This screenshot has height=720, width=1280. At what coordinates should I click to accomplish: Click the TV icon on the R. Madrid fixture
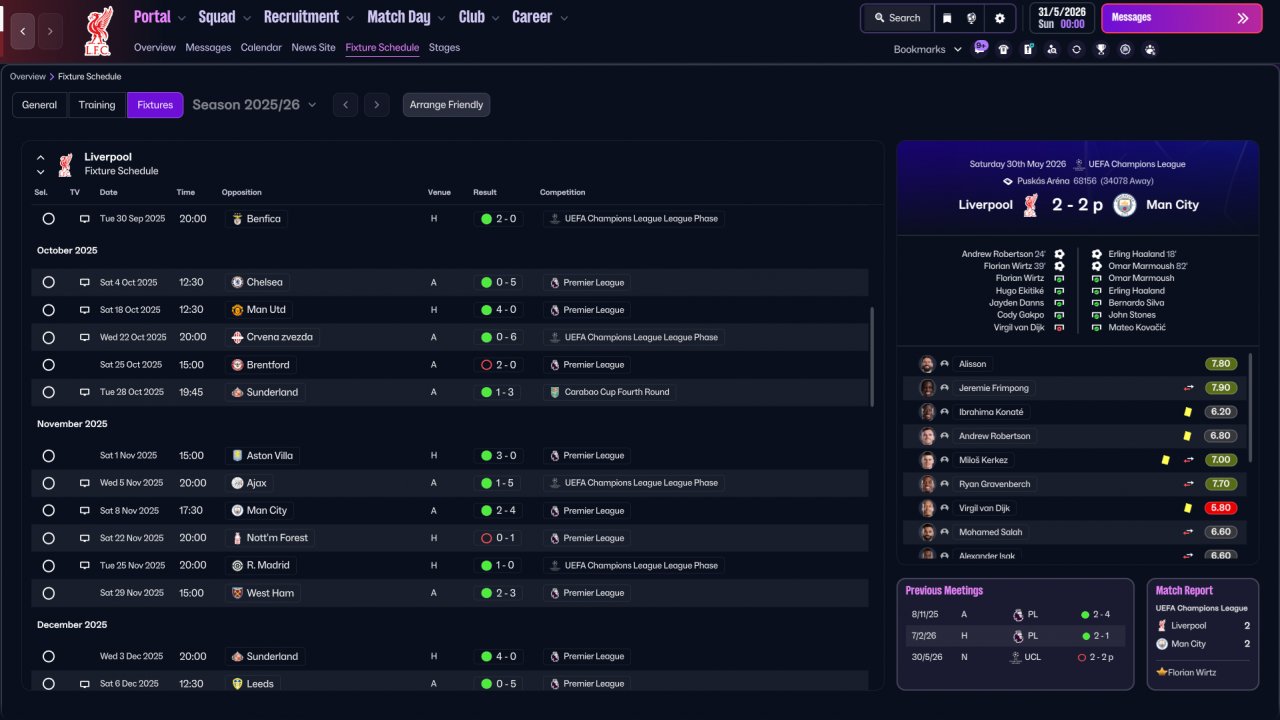point(85,566)
